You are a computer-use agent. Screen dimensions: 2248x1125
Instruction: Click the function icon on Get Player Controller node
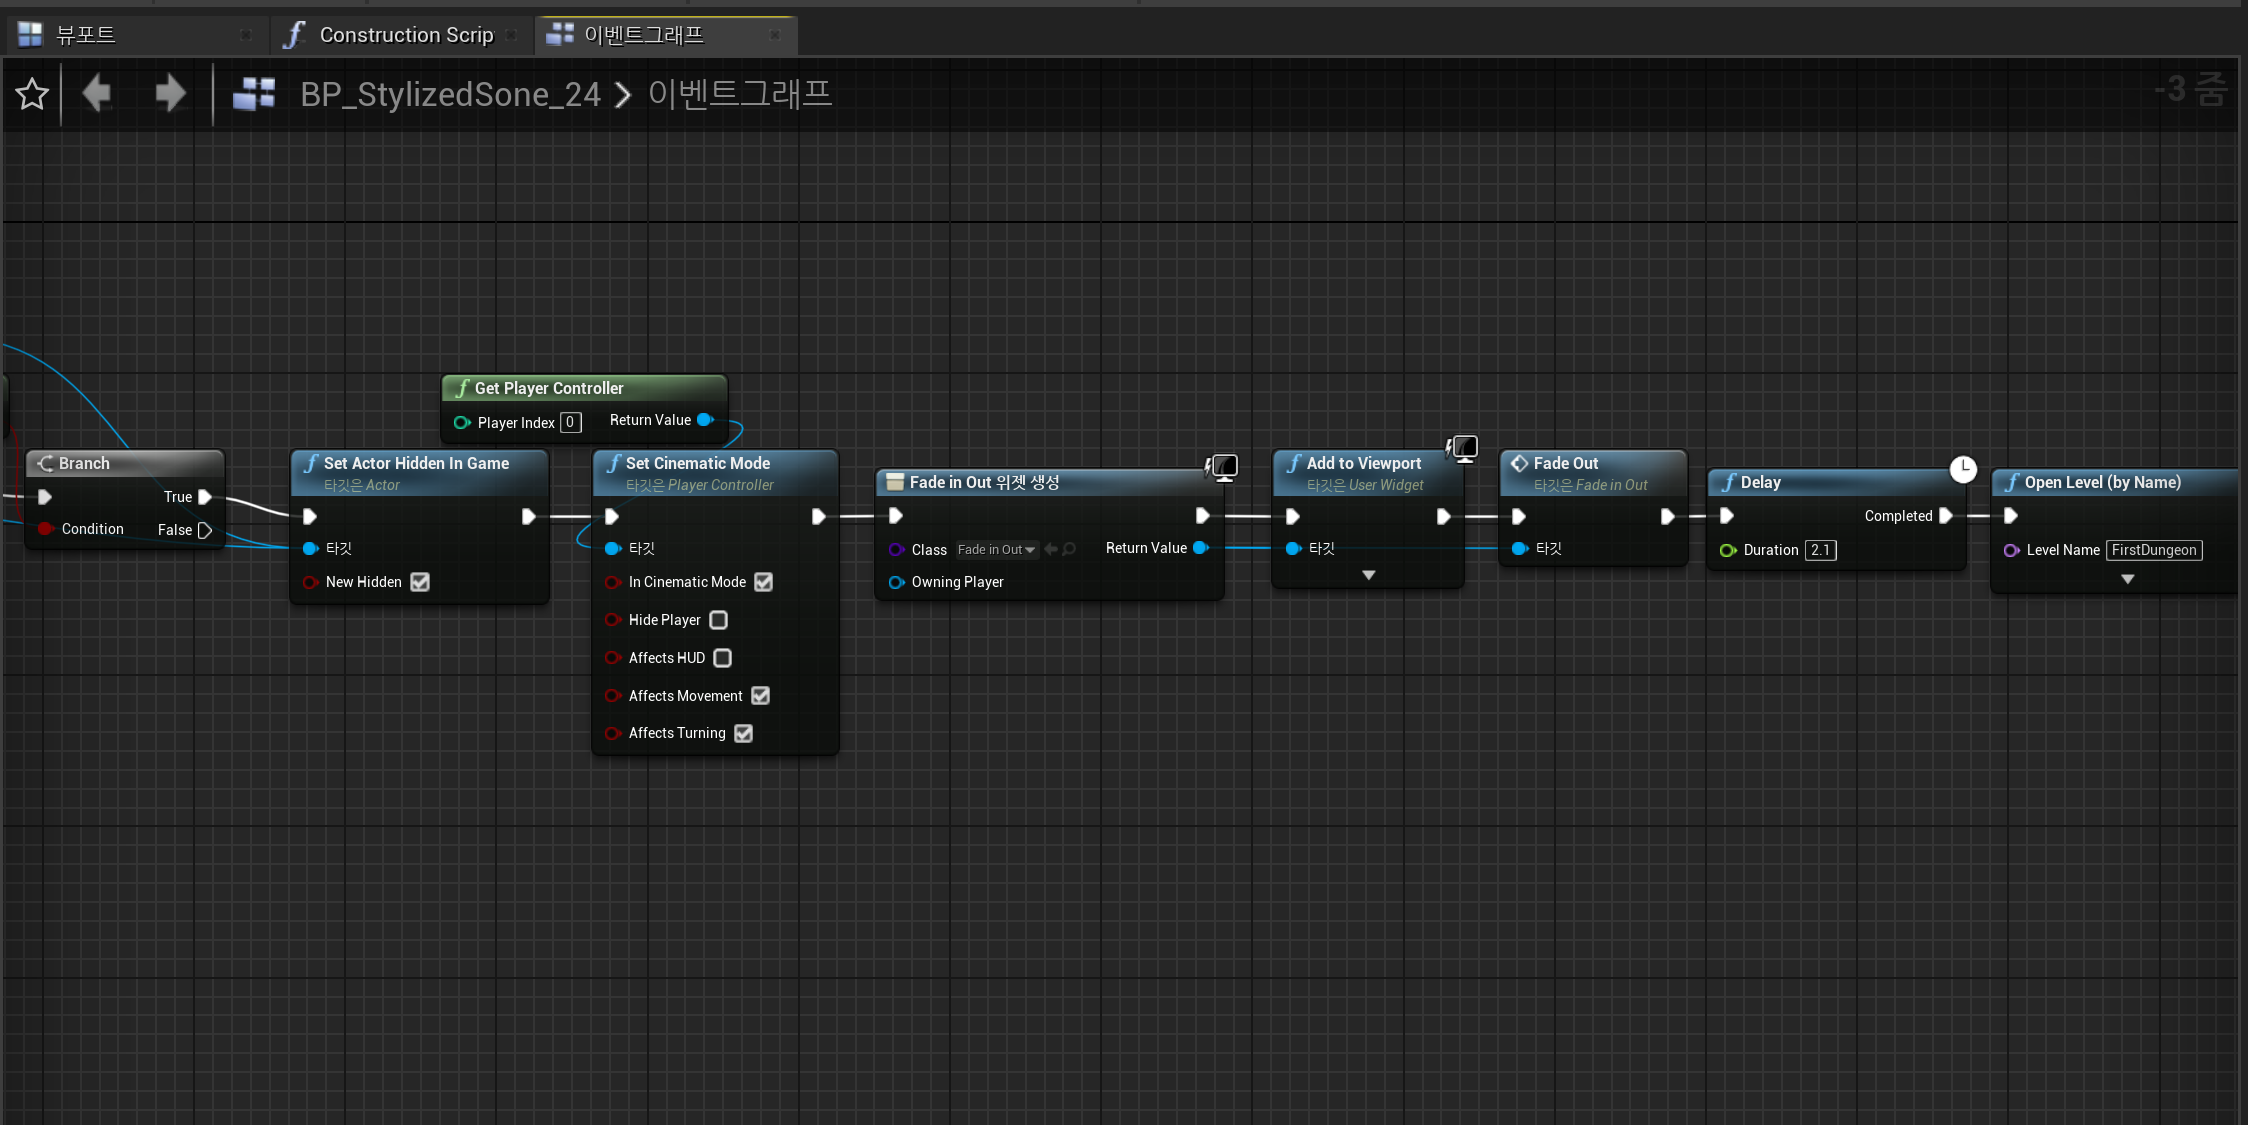(x=462, y=388)
